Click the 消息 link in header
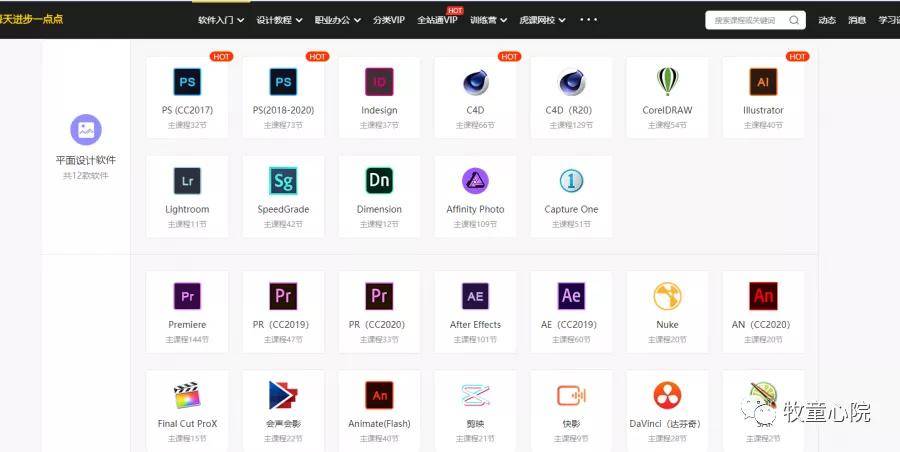Screen dimensions: 900x452 857,20
